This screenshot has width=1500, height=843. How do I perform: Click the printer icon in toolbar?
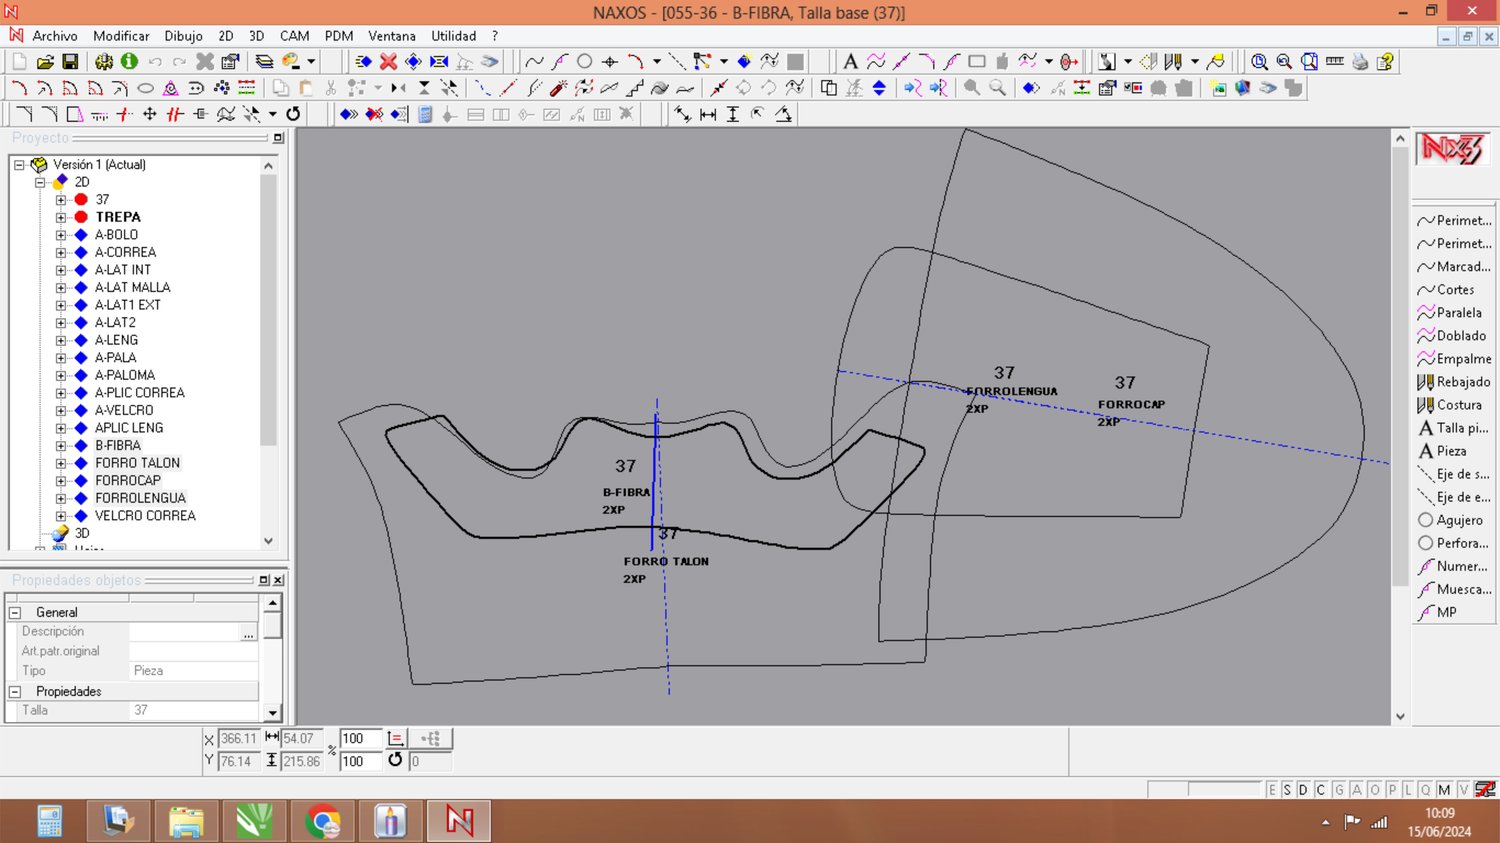pos(1360,62)
